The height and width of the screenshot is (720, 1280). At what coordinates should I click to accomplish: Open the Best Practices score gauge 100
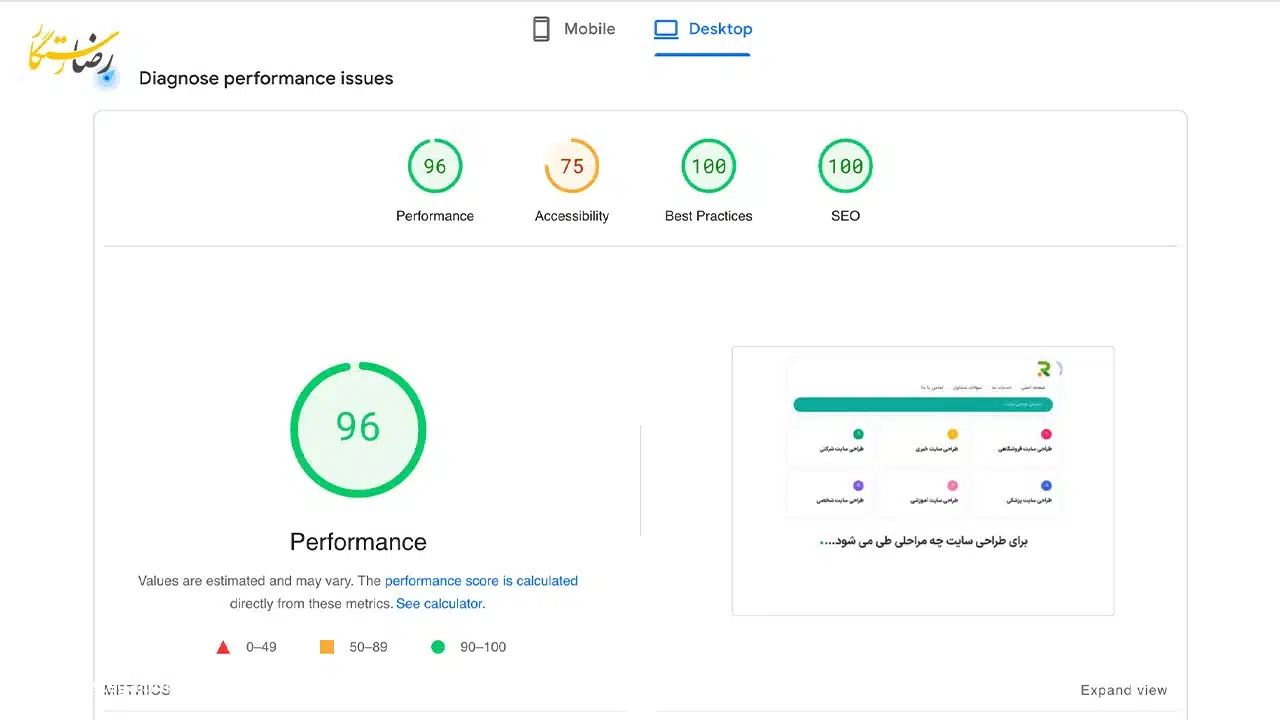pos(709,166)
